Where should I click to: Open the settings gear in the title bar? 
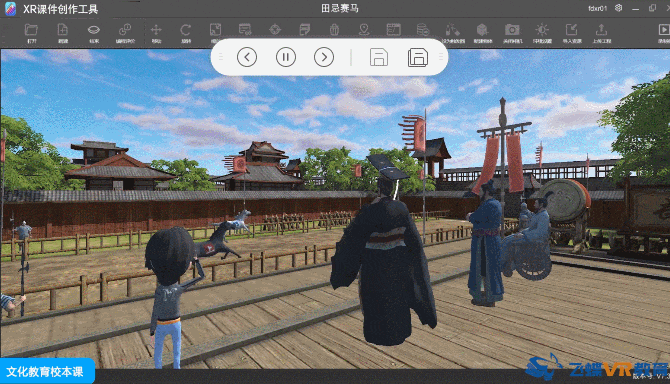618,8
